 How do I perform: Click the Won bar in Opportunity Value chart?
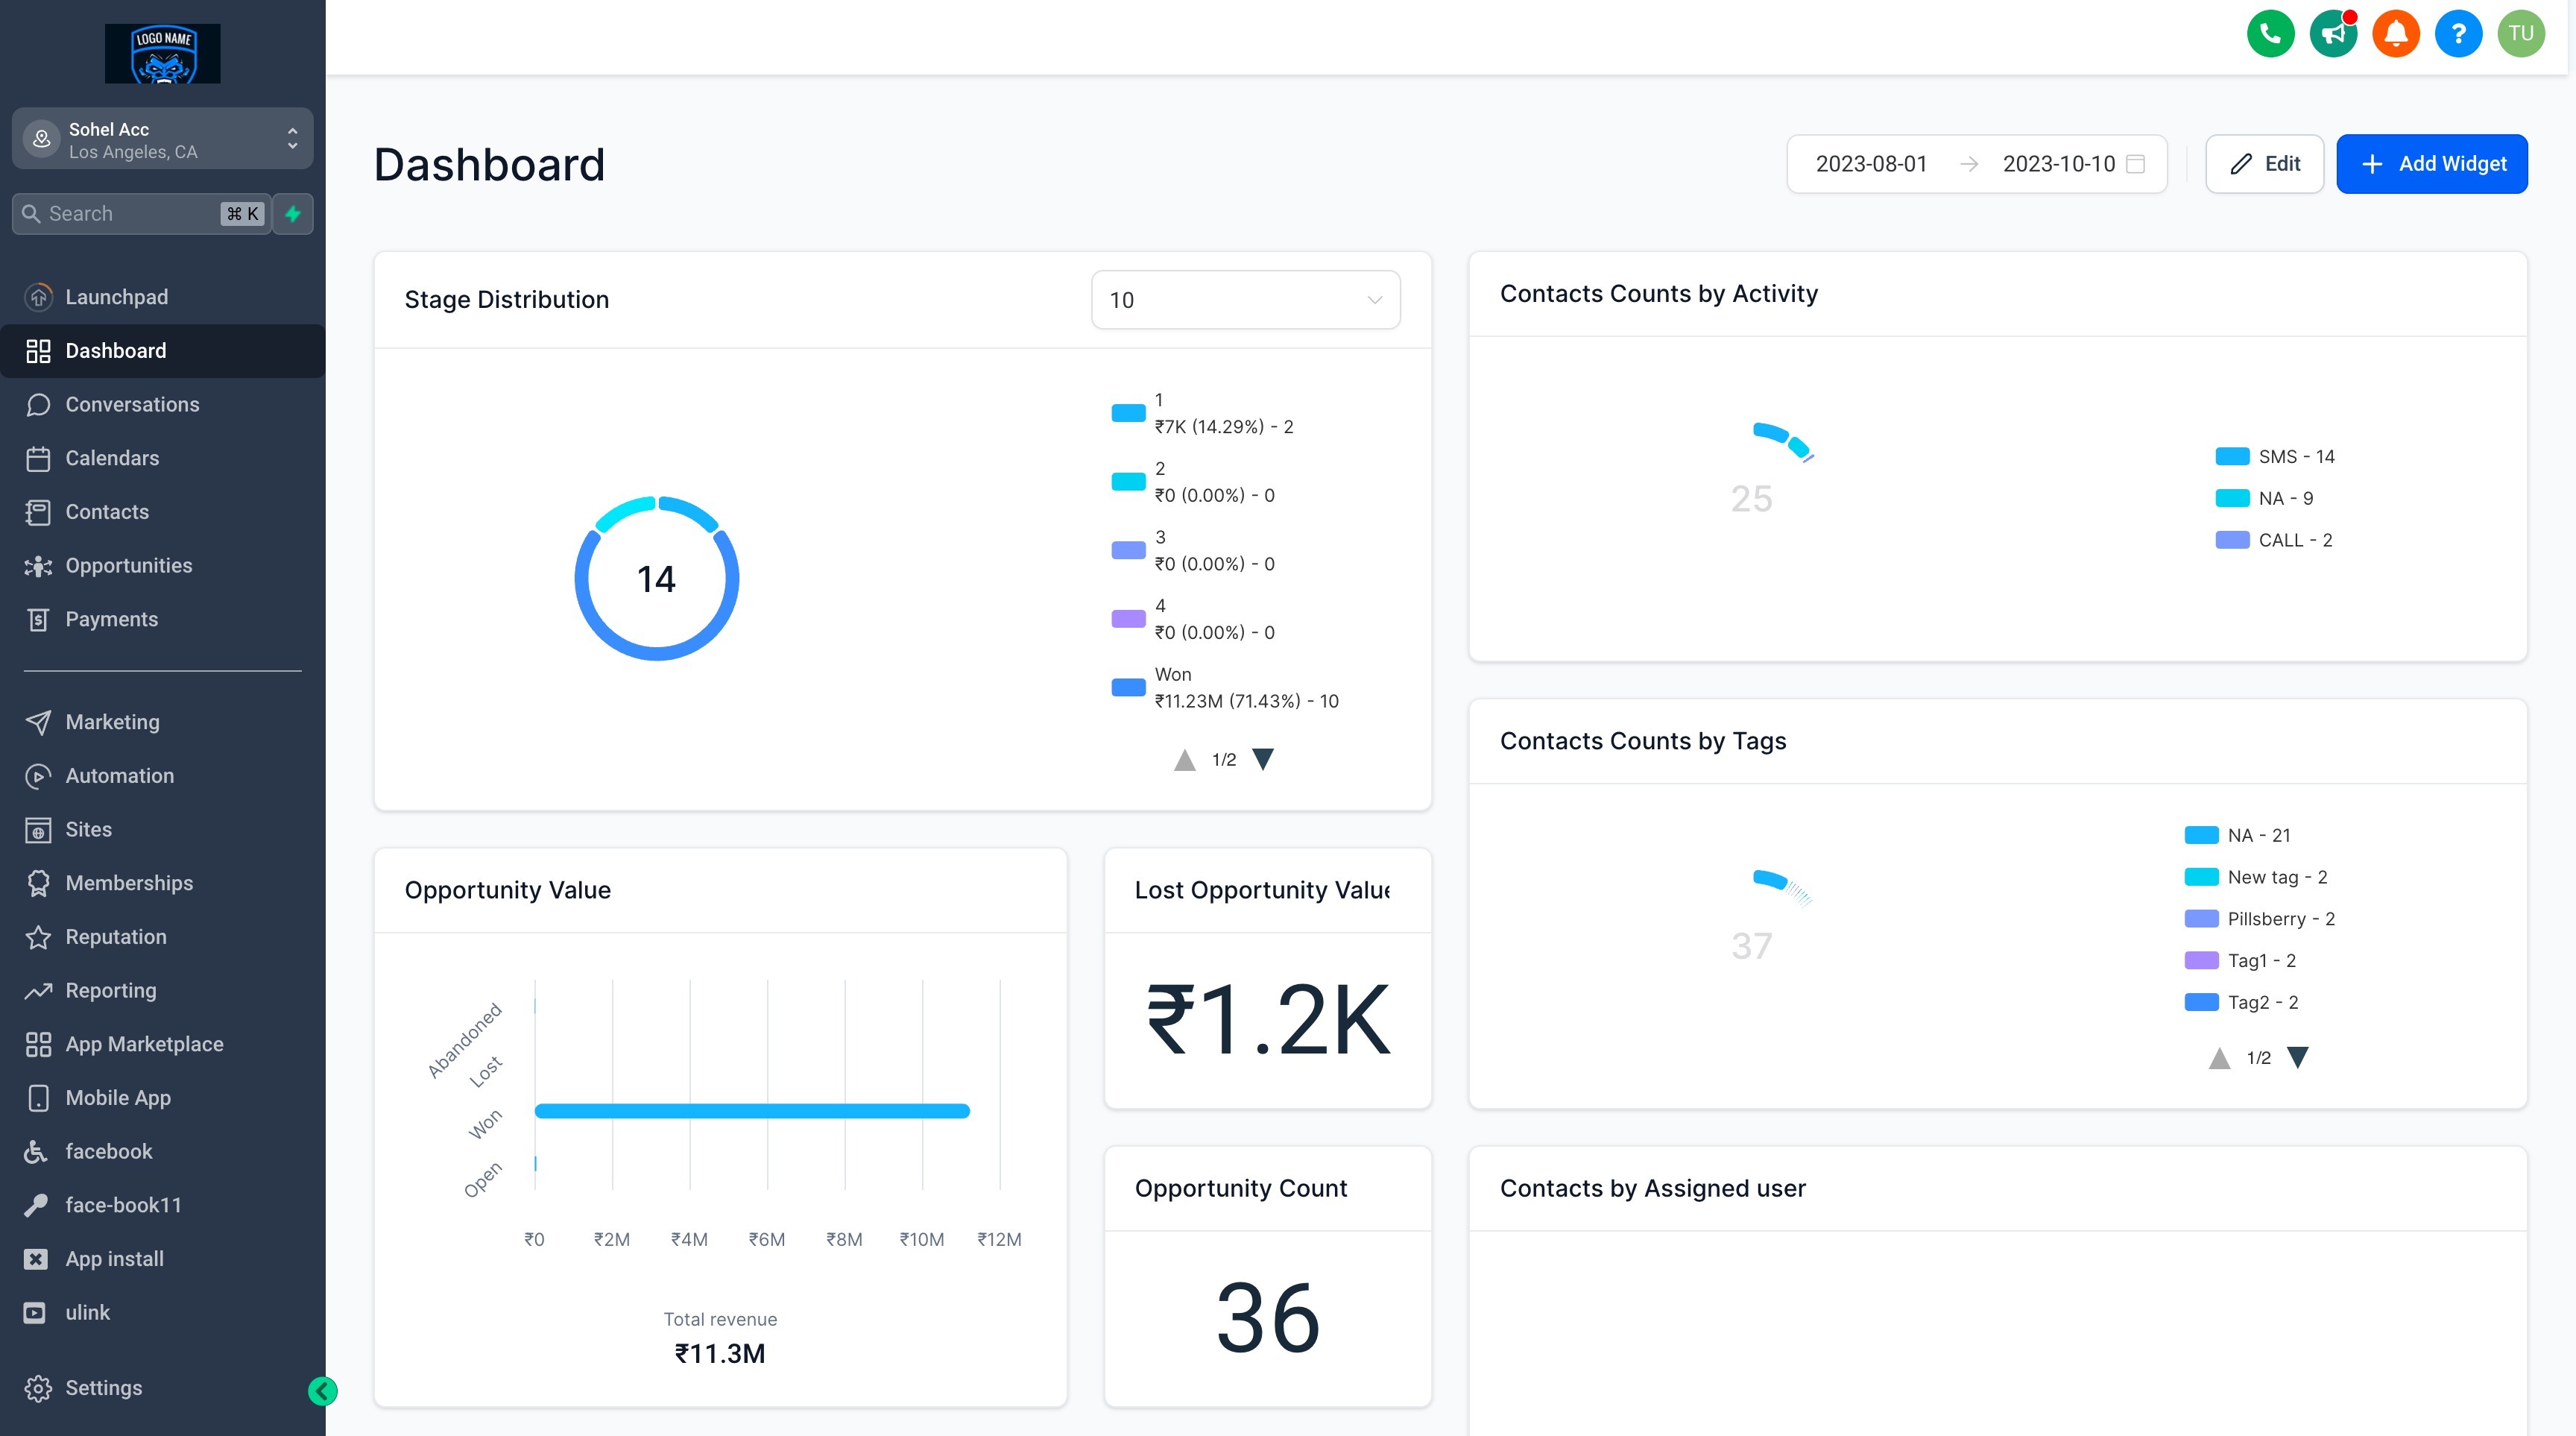751,1111
